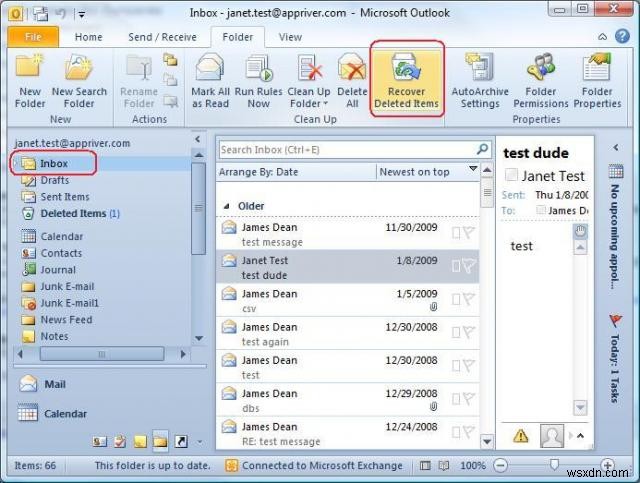Image resolution: width=640 pixels, height=483 pixels.
Task: Create a New Search Folder
Action: pos(79,81)
